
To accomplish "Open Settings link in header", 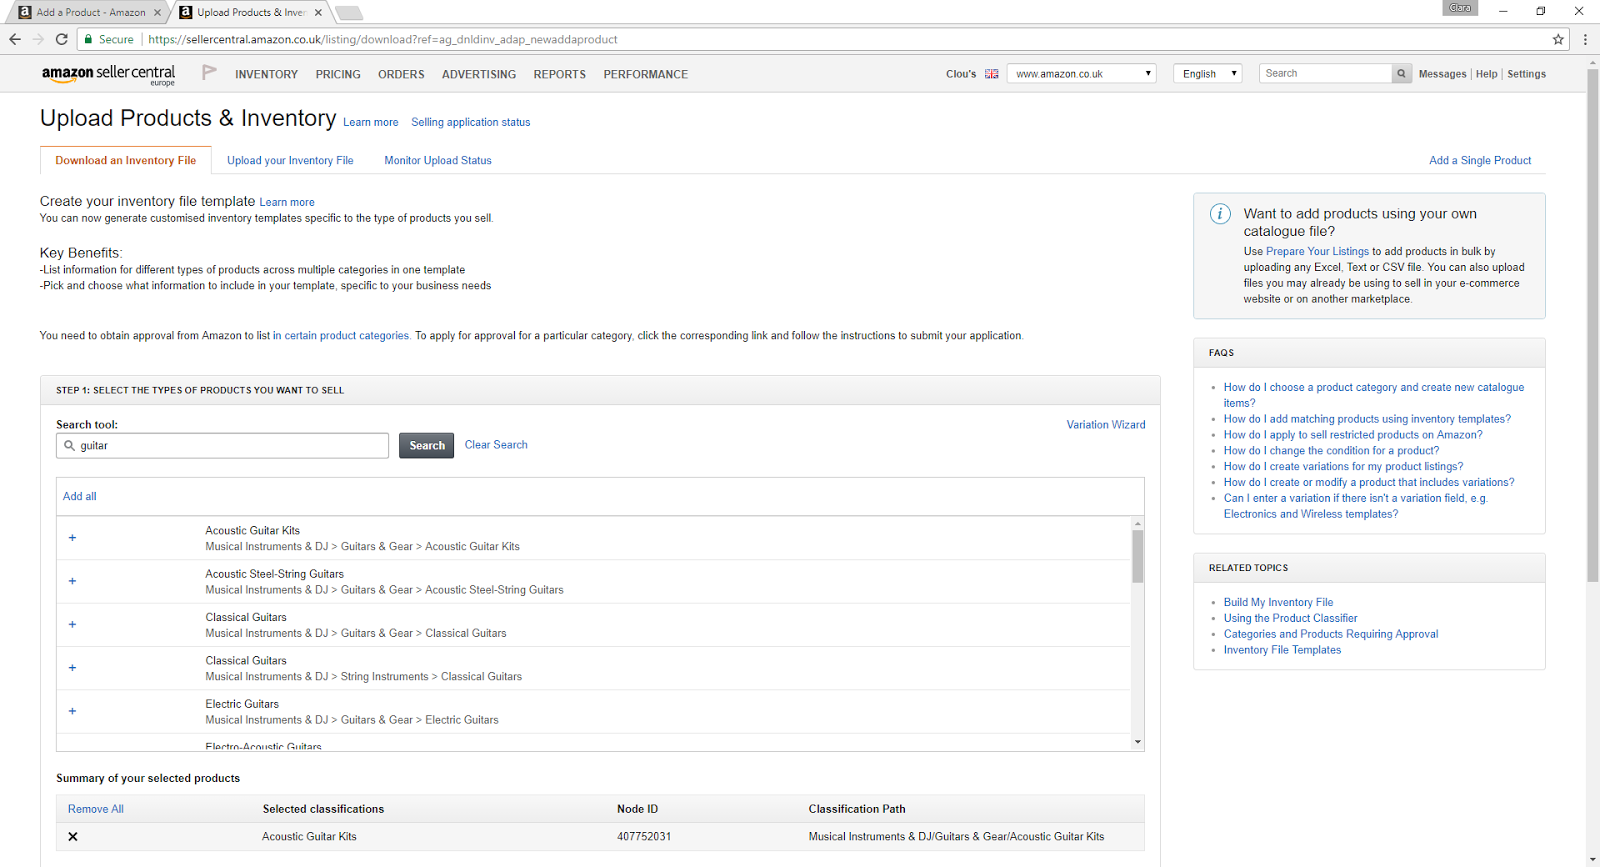I will point(1526,74).
